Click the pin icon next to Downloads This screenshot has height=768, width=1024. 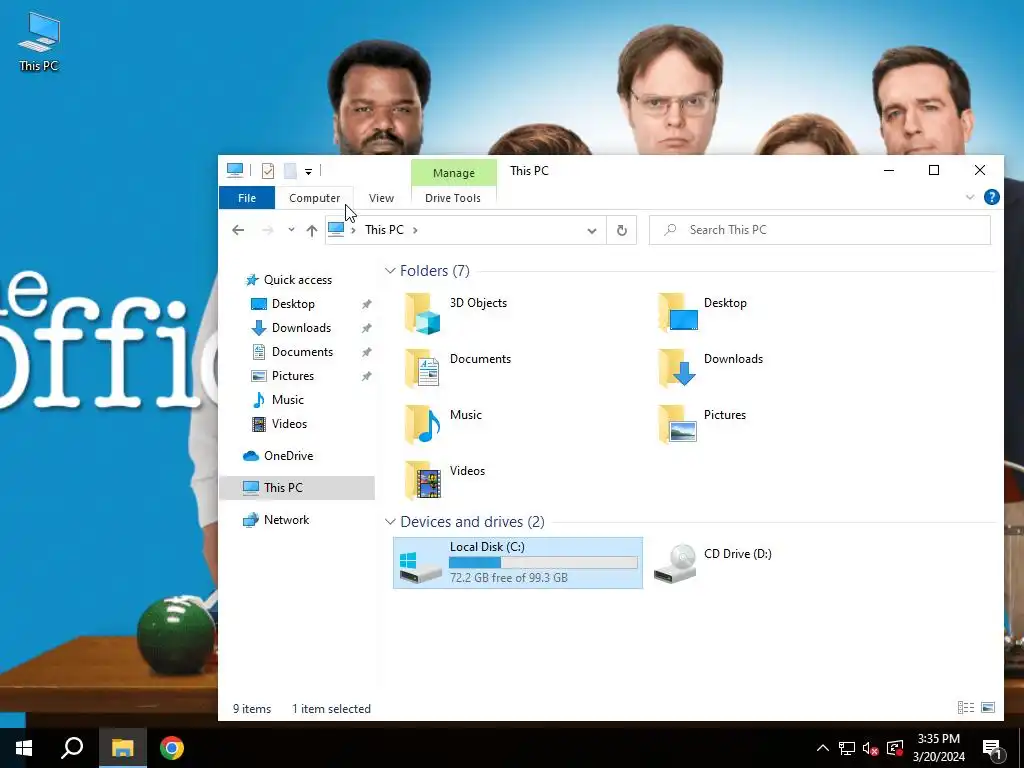tap(367, 328)
